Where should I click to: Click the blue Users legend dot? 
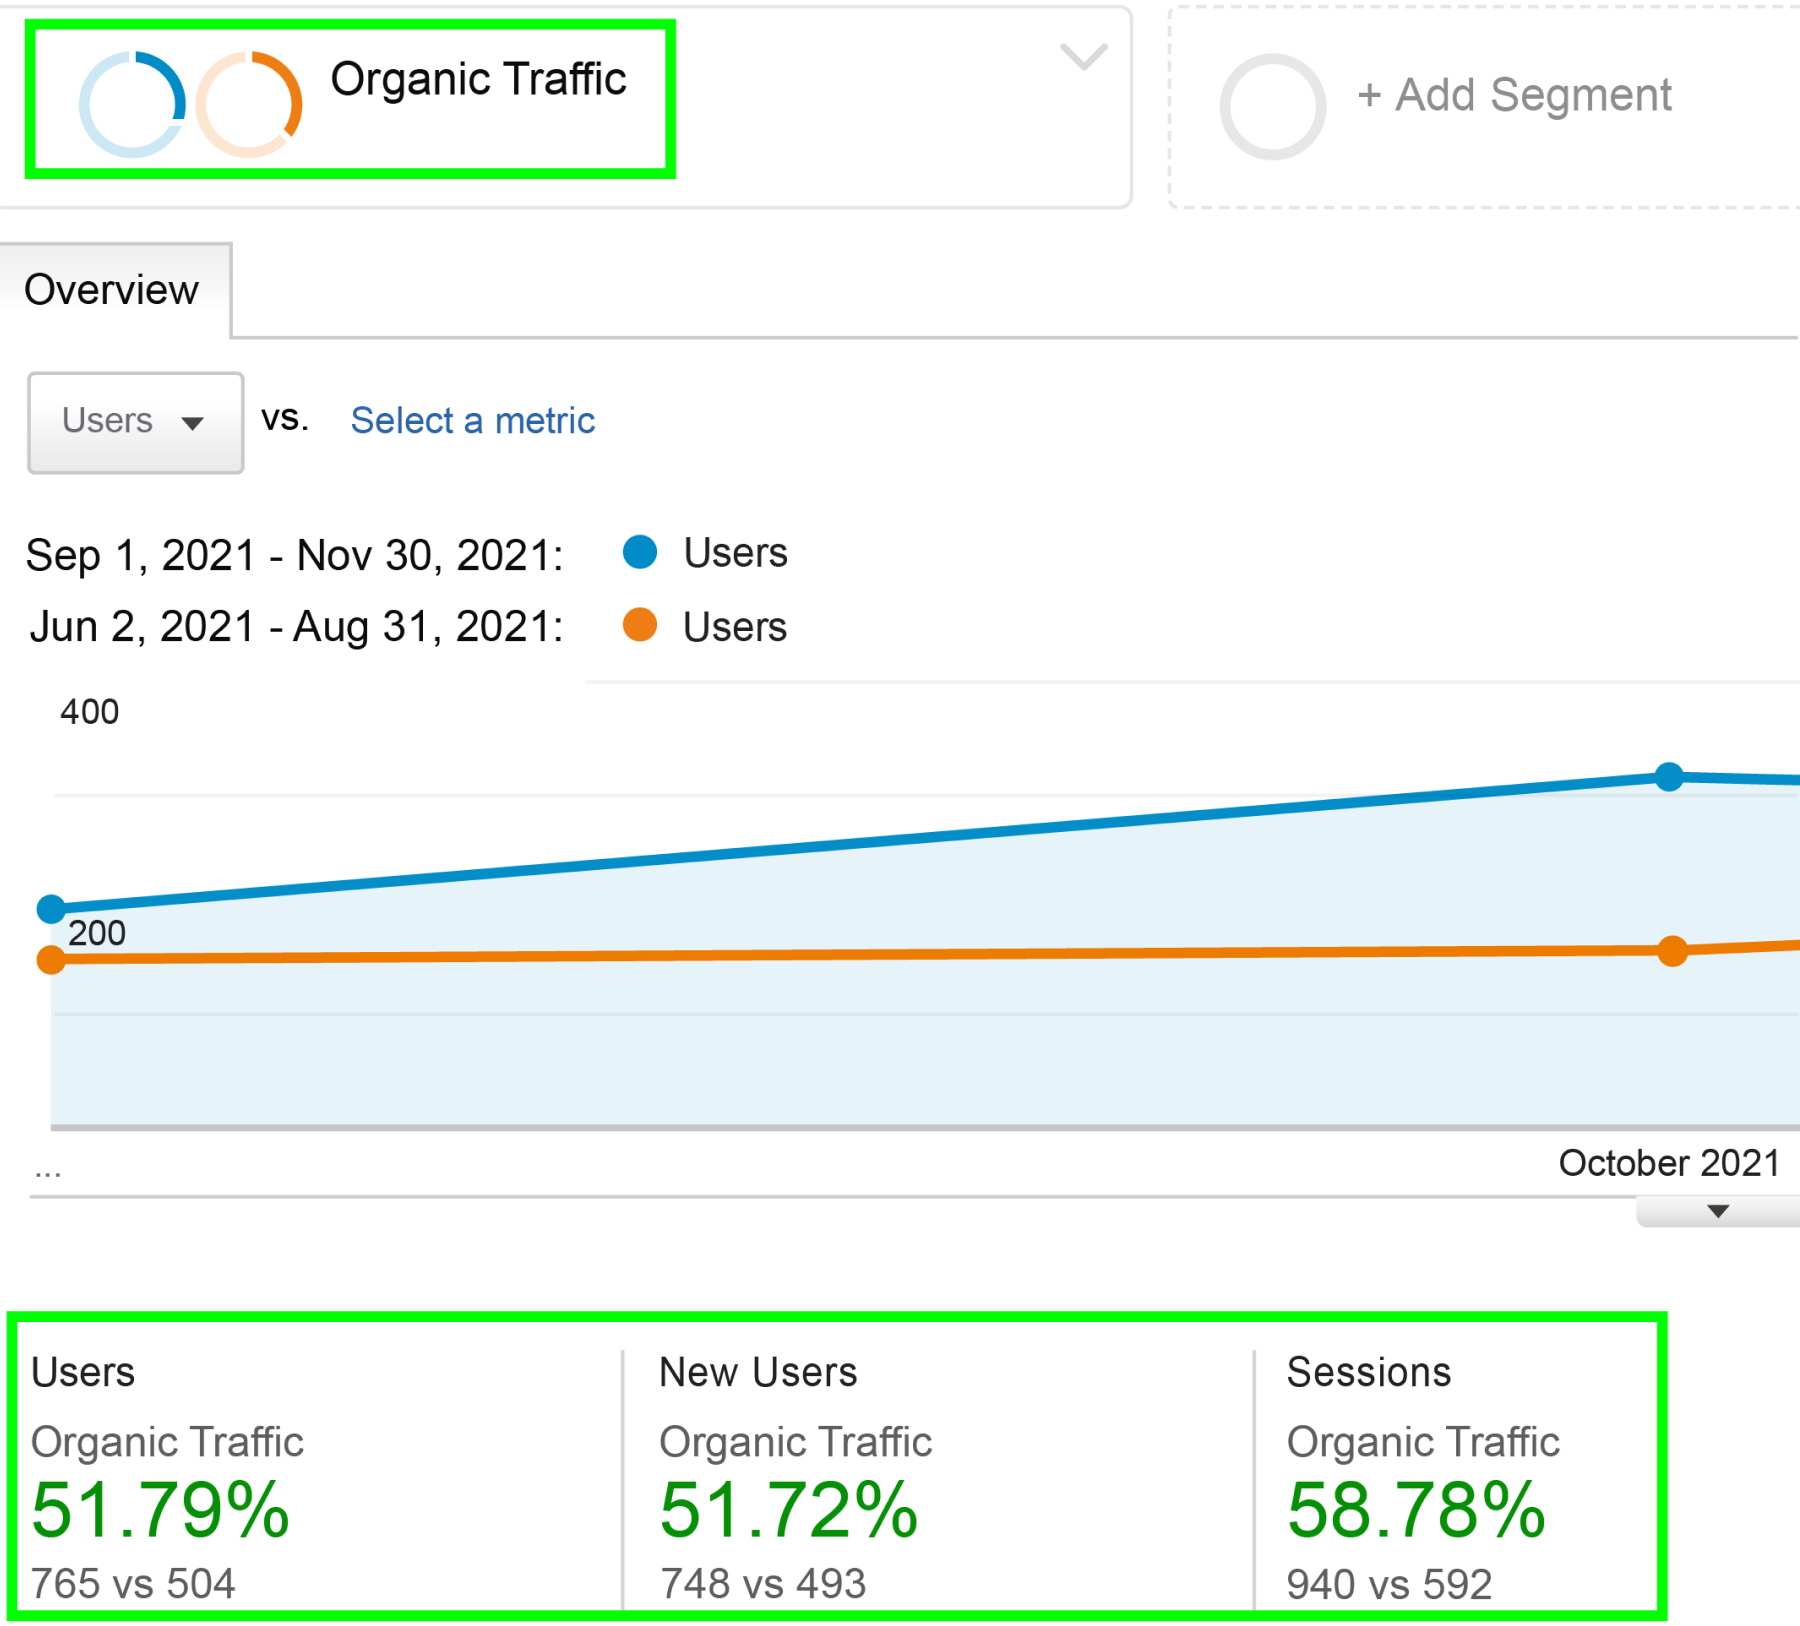click(640, 552)
